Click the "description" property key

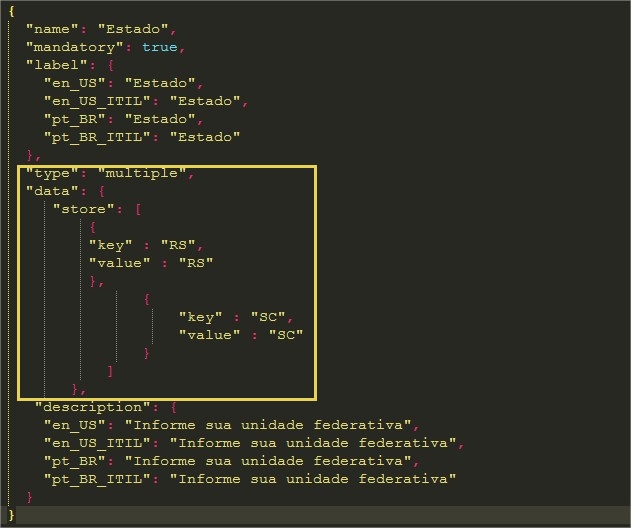coord(92,407)
